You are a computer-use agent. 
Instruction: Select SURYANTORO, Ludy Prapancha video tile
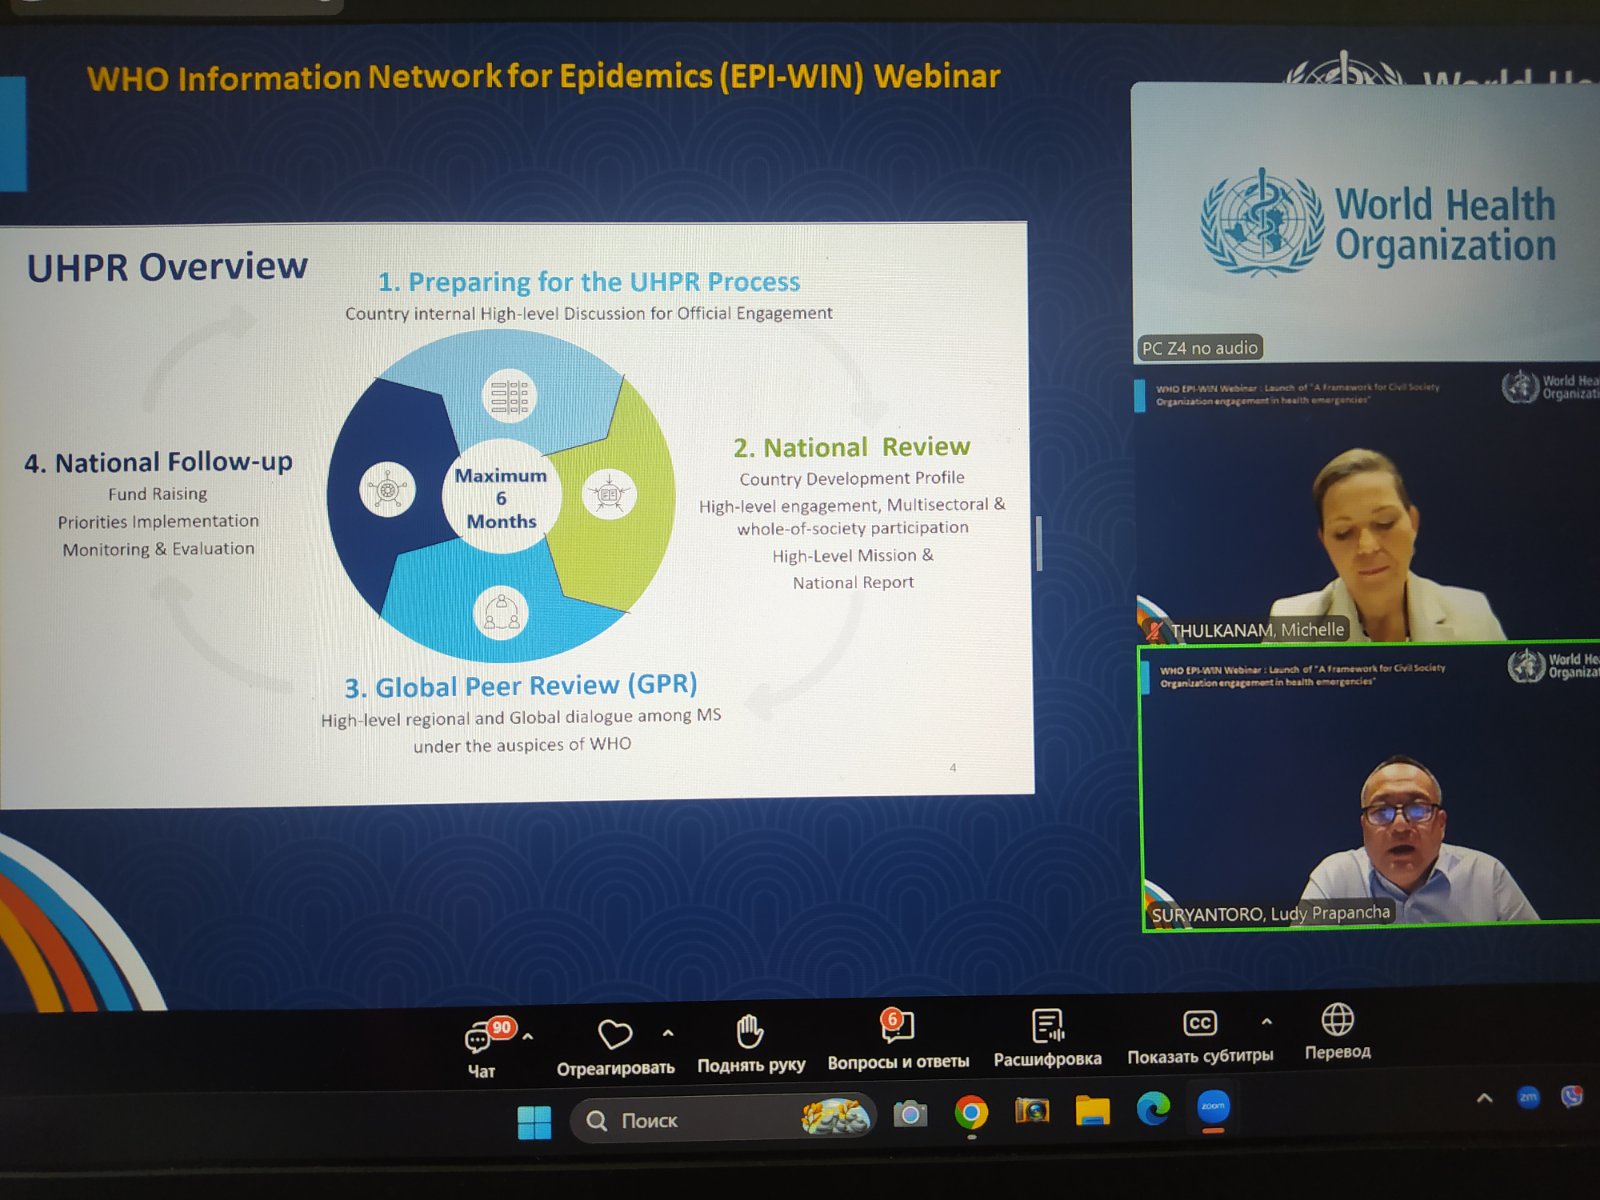pos(1370,790)
